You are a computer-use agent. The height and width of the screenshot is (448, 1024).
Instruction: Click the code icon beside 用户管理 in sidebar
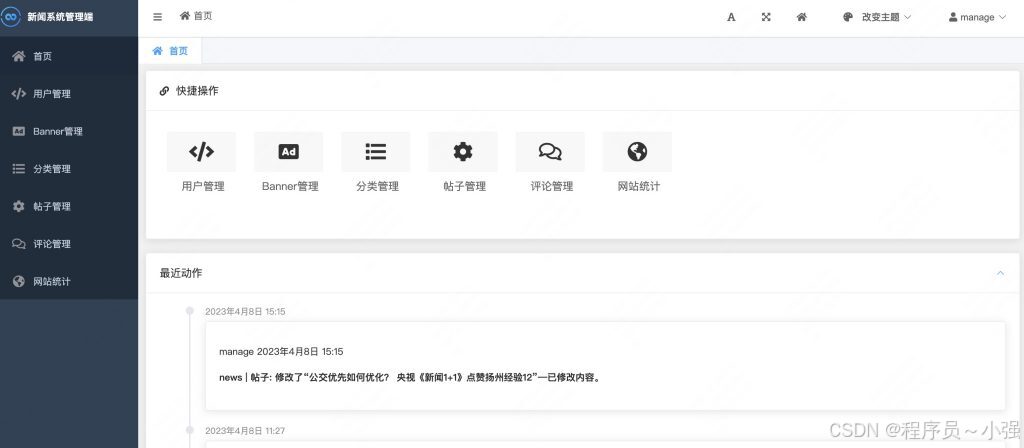[19, 93]
